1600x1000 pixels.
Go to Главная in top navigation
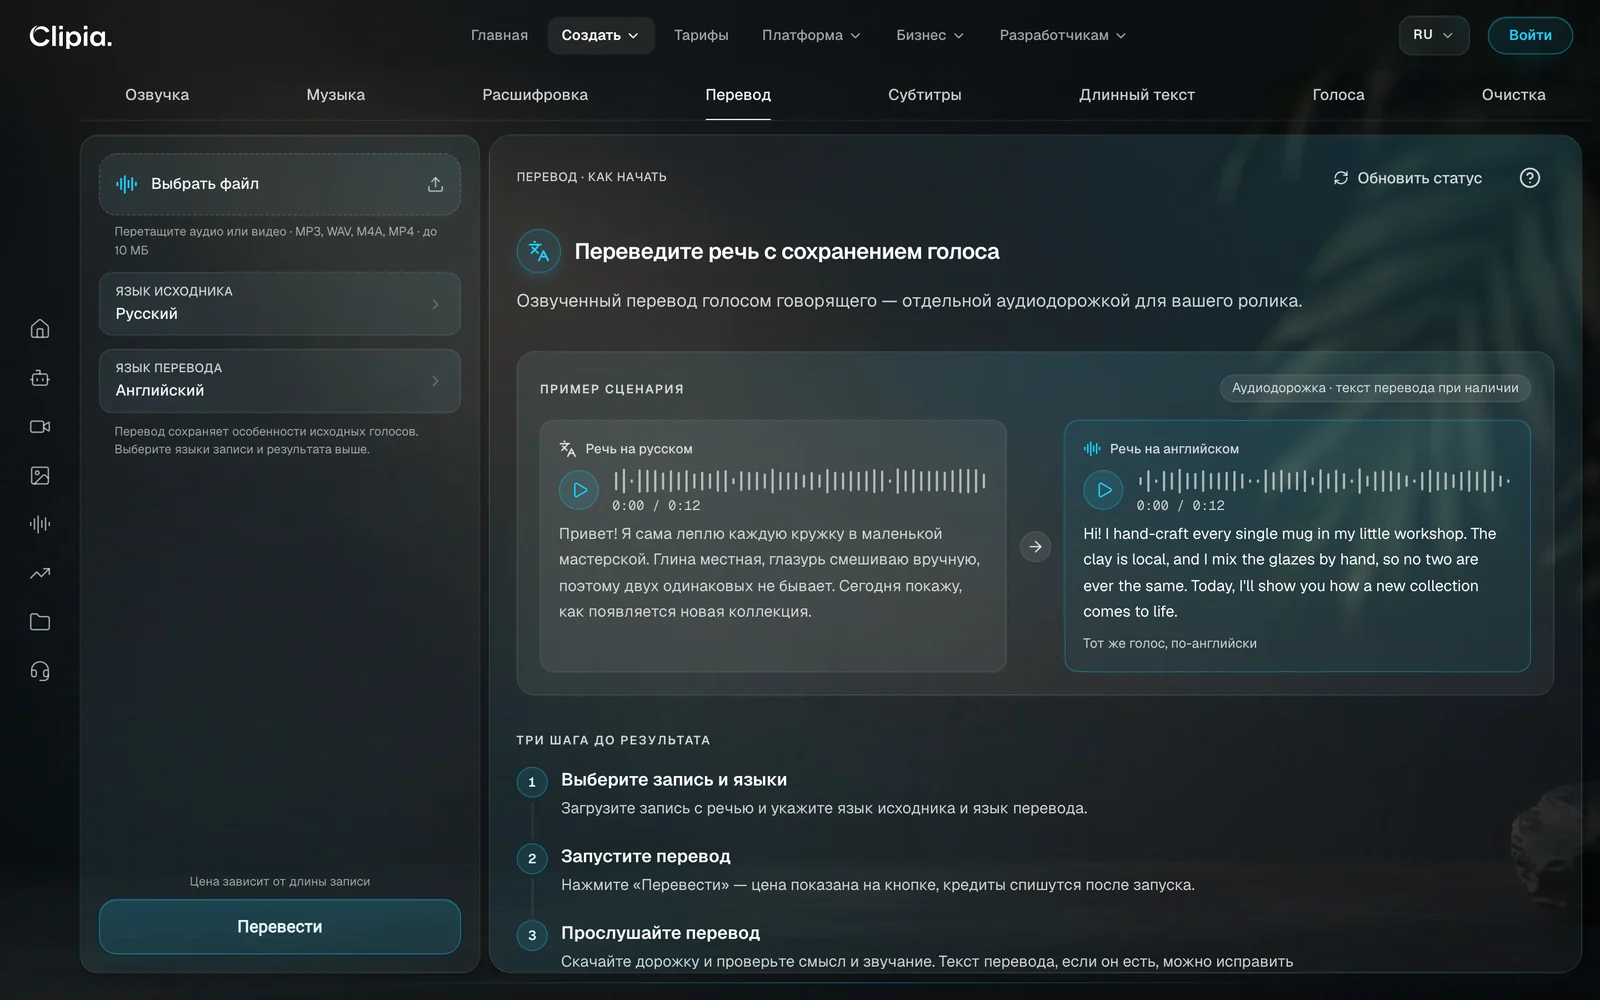[499, 35]
